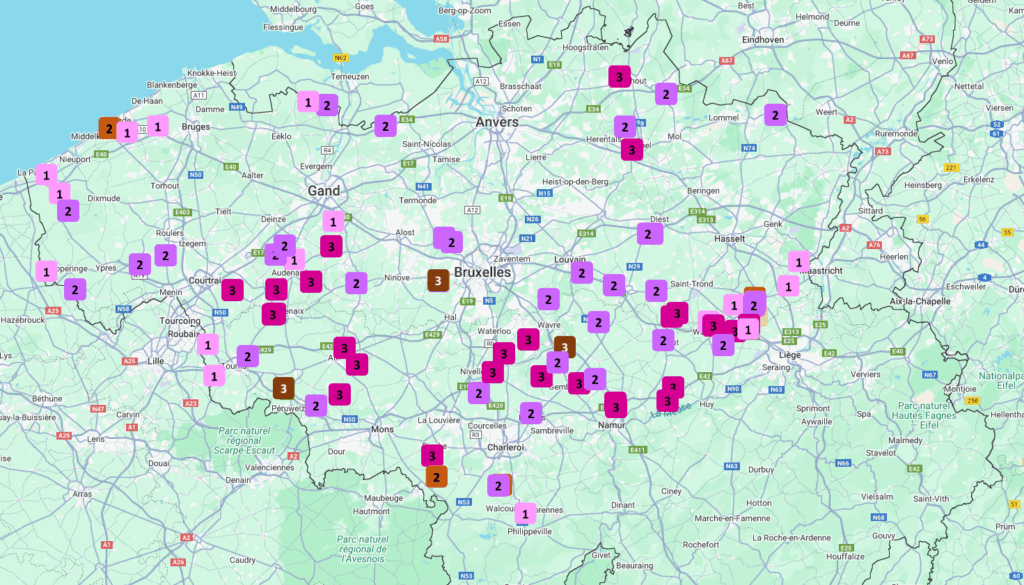Click the pink 1 marker near Philippeville
The image size is (1024, 585).
[525, 513]
